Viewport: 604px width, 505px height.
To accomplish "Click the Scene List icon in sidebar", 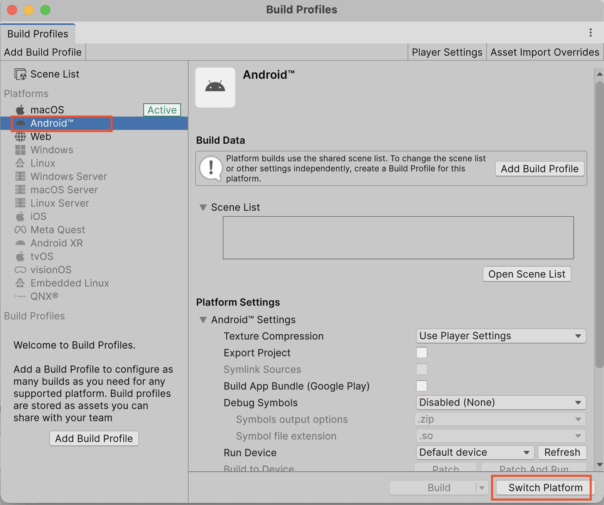I will click(x=20, y=74).
